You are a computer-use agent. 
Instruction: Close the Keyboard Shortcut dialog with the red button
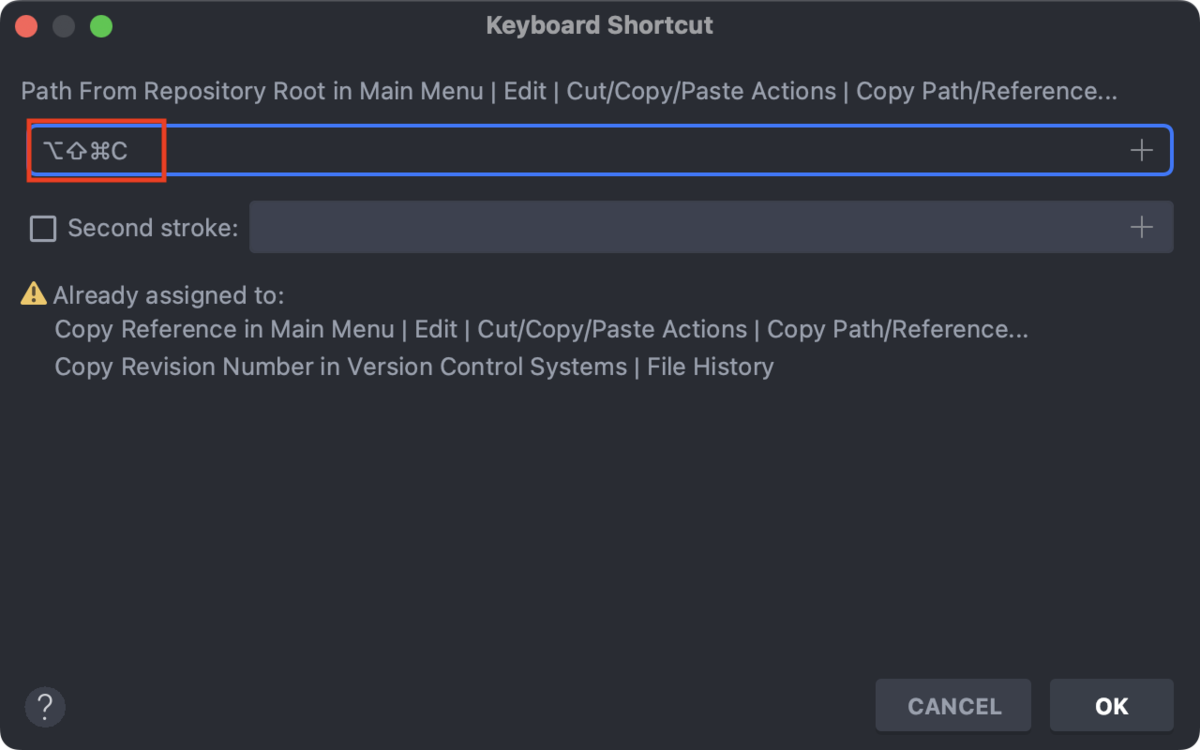[26, 26]
